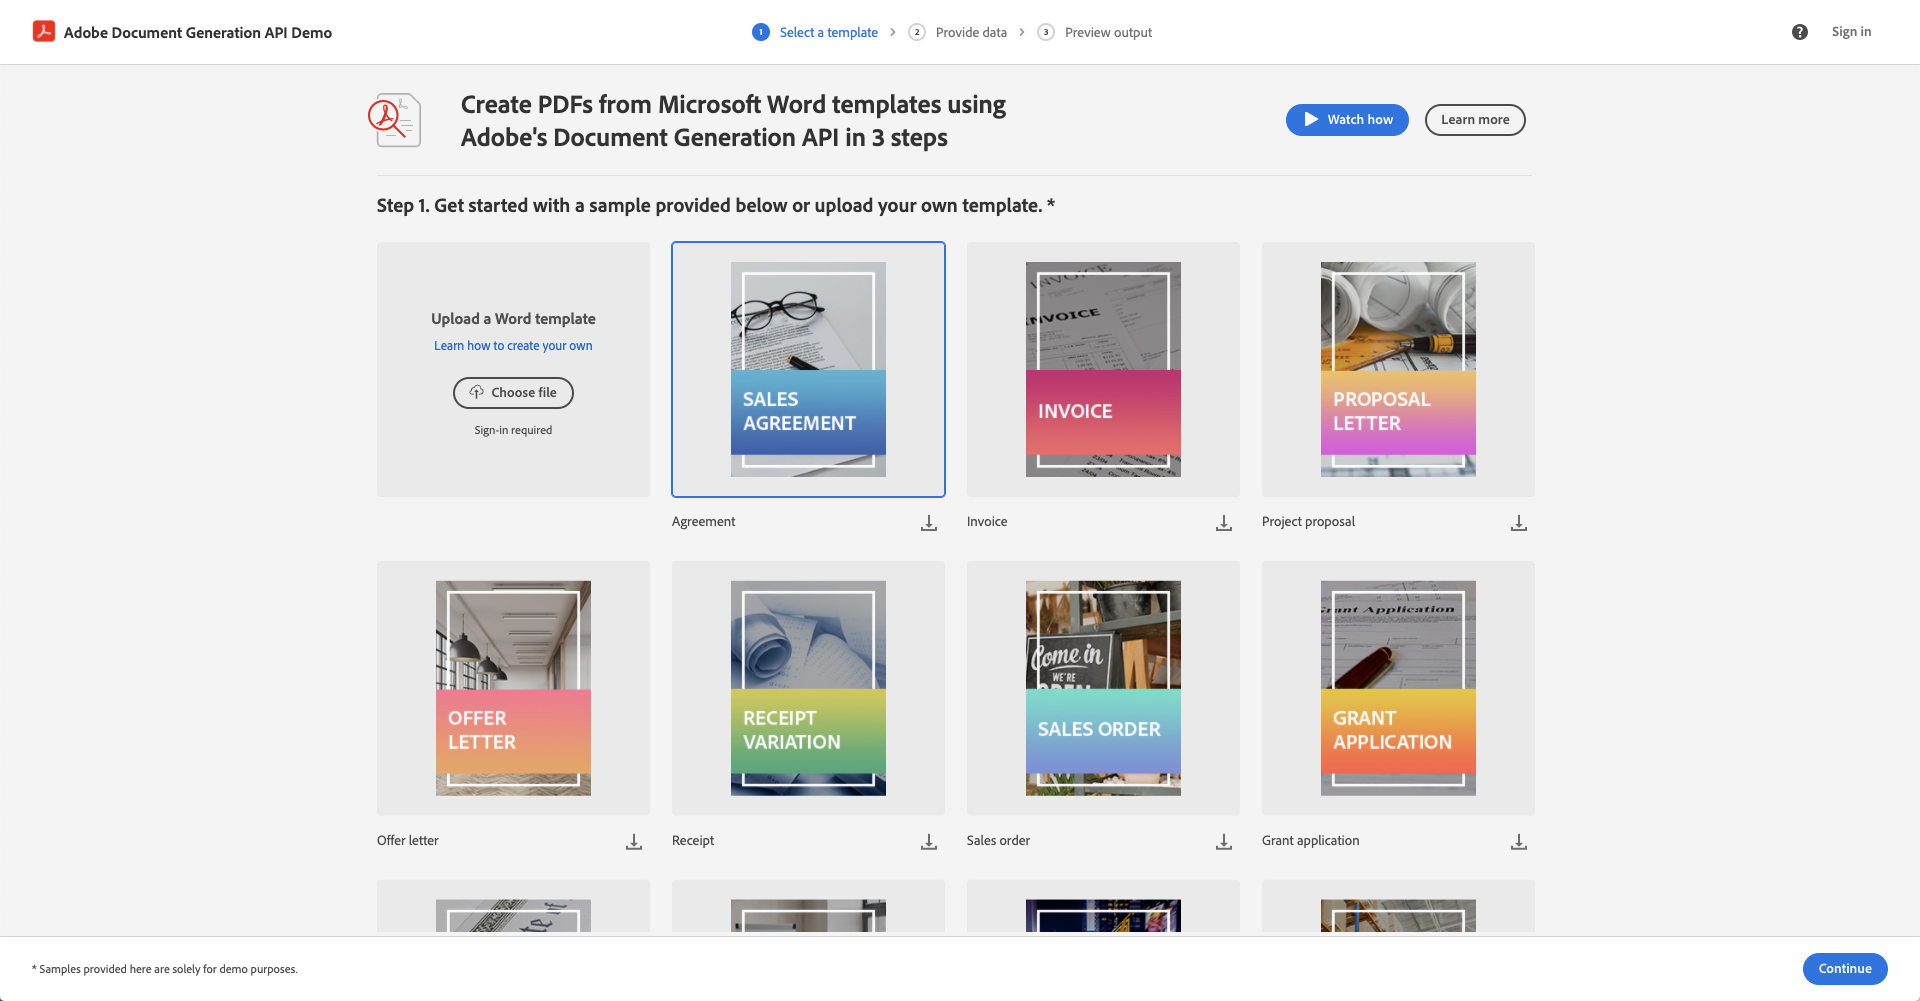The height and width of the screenshot is (1001, 1920).
Task: Click the Learn more button
Action: [1475, 120]
